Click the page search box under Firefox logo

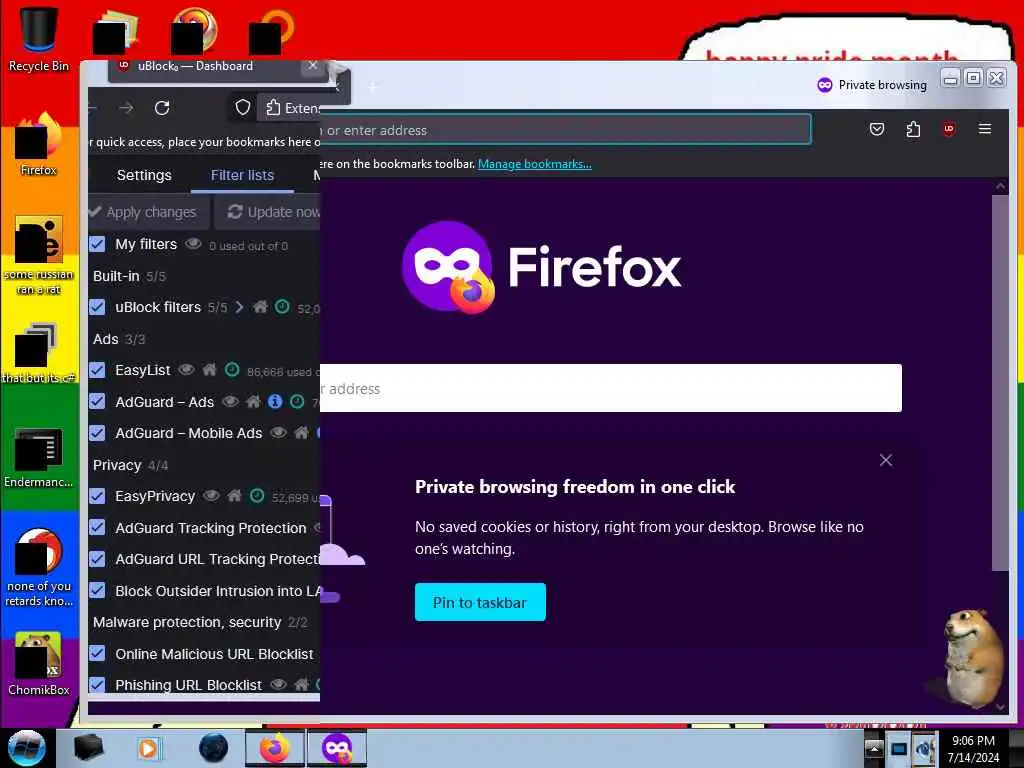coord(611,389)
